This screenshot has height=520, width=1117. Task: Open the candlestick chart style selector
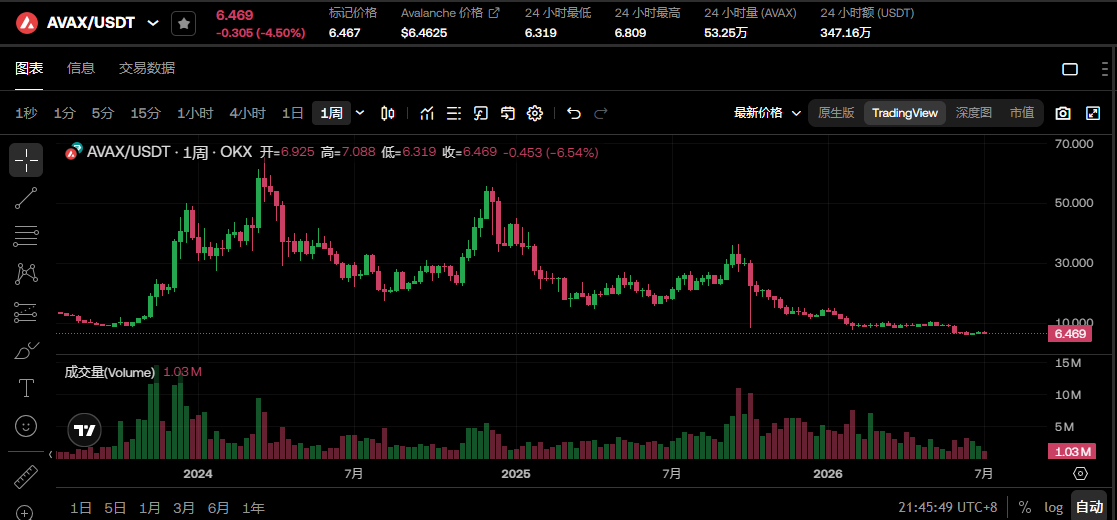(388, 113)
